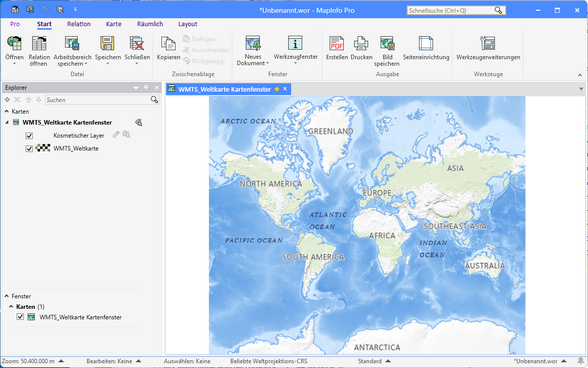This screenshot has height=368, width=588.
Task: Open the Zoom status bar popup arrow
Action: (61, 361)
